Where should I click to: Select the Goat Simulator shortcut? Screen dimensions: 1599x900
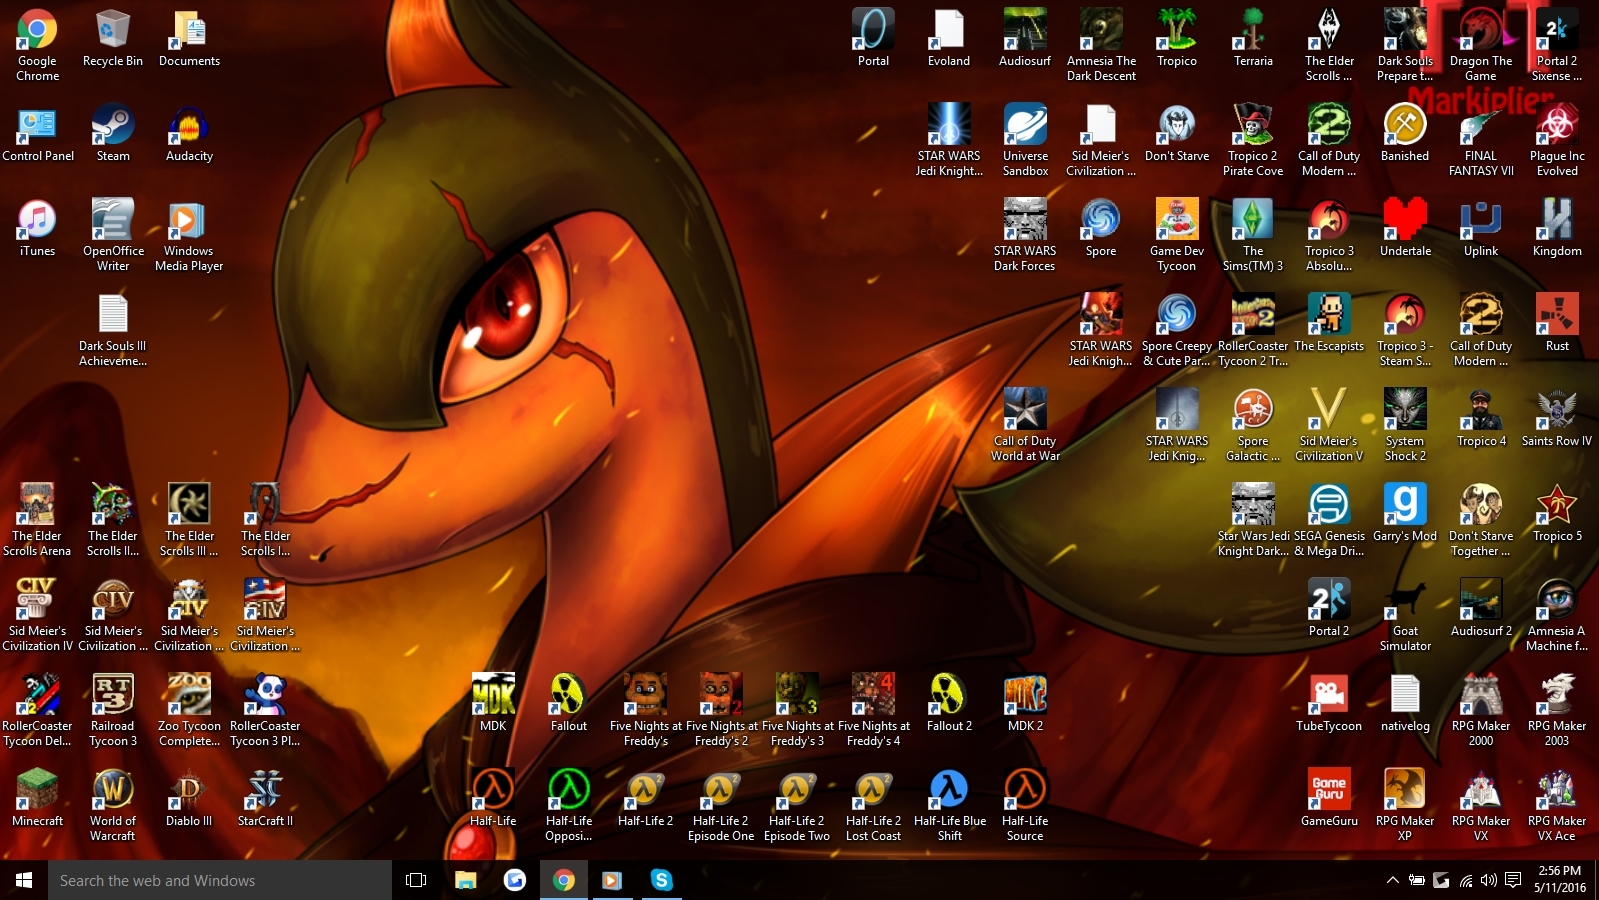coord(1405,616)
